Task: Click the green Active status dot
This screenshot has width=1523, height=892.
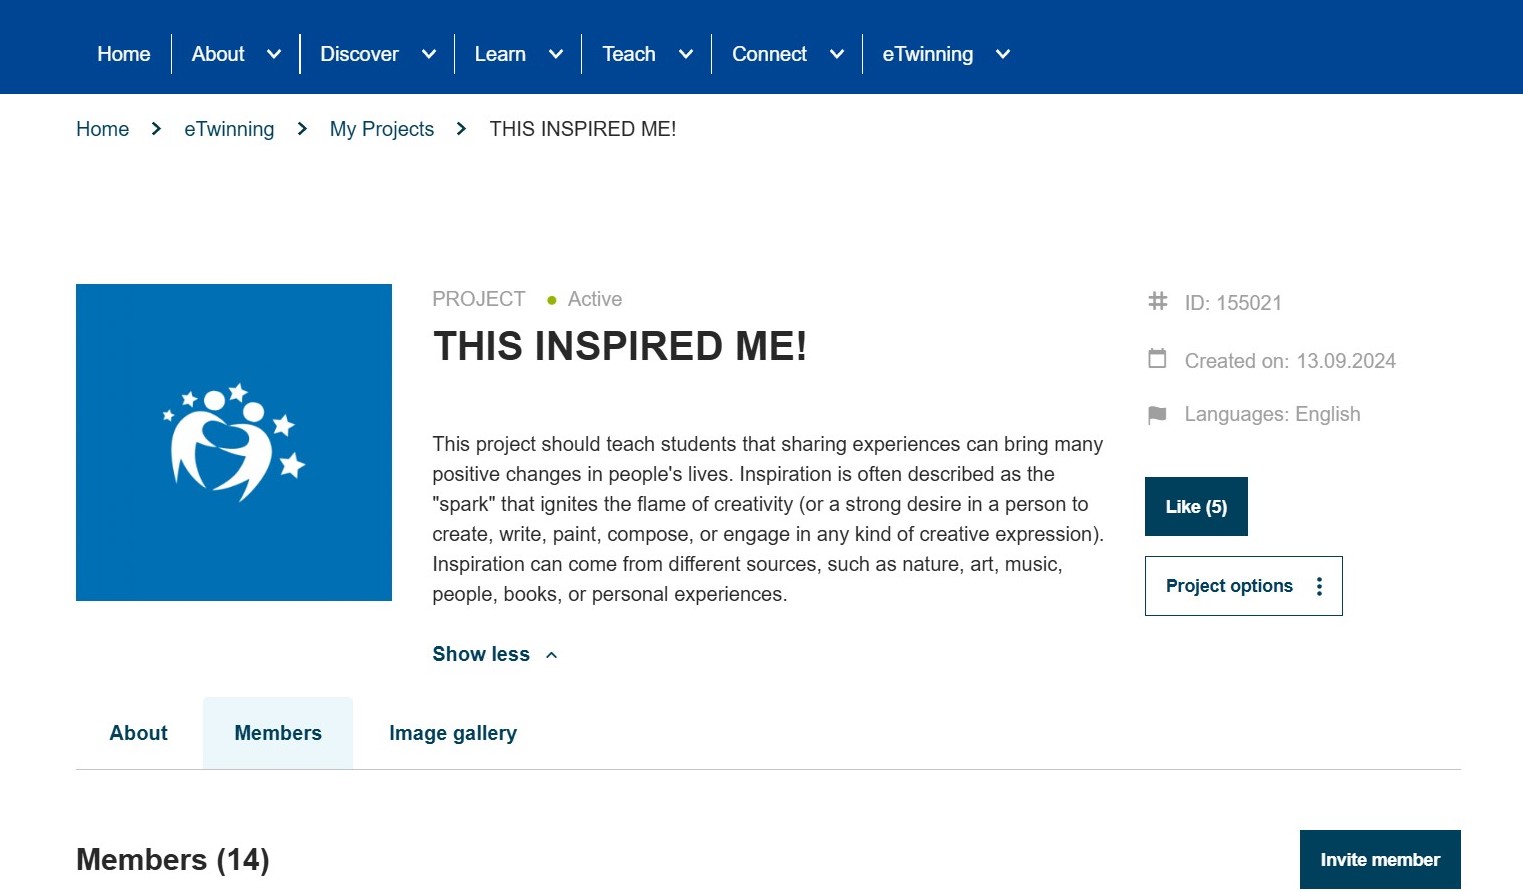Action: pos(551,299)
